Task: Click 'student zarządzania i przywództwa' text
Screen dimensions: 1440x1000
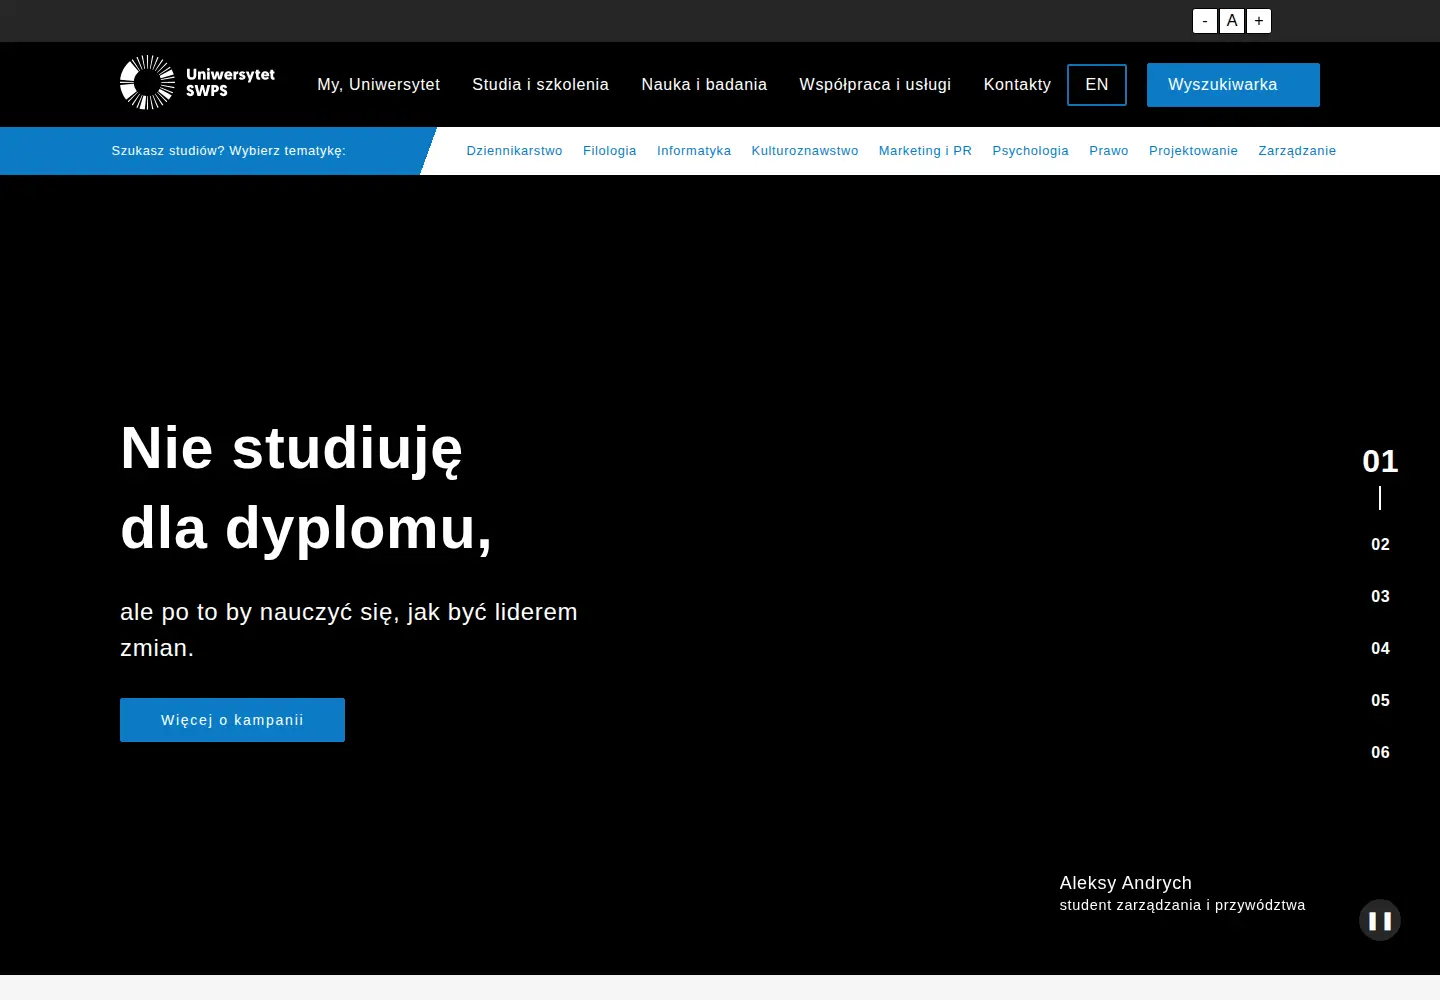Action: (1182, 905)
